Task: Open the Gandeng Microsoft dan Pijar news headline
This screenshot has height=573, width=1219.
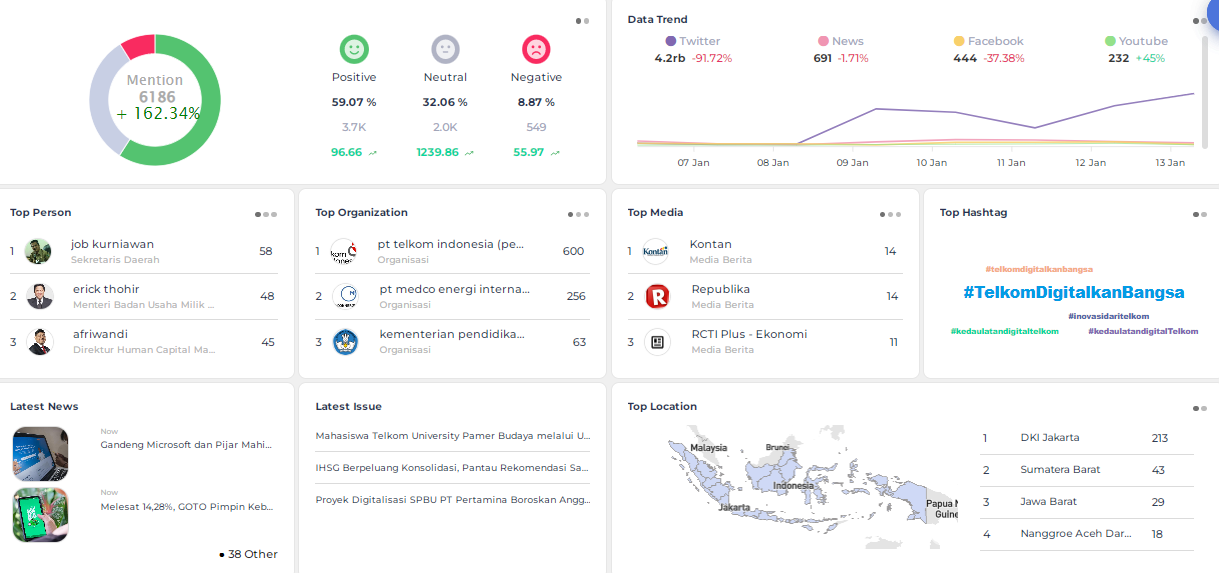Action: (x=186, y=445)
